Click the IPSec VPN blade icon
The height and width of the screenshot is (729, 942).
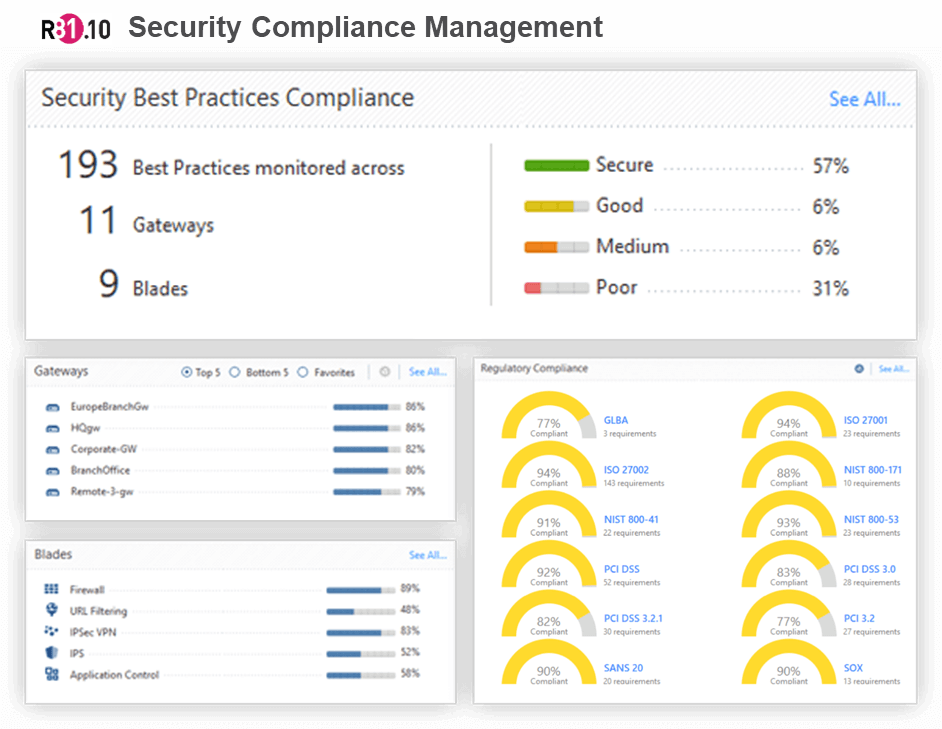[52, 631]
